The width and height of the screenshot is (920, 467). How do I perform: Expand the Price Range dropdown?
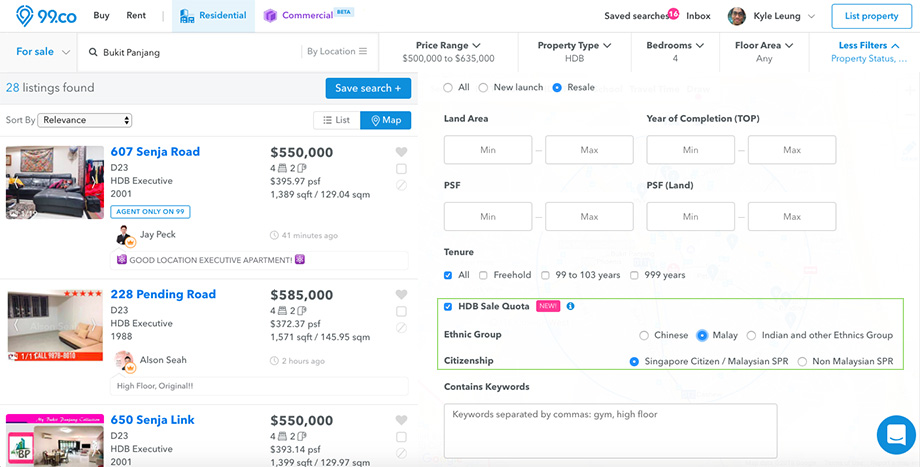(x=448, y=52)
